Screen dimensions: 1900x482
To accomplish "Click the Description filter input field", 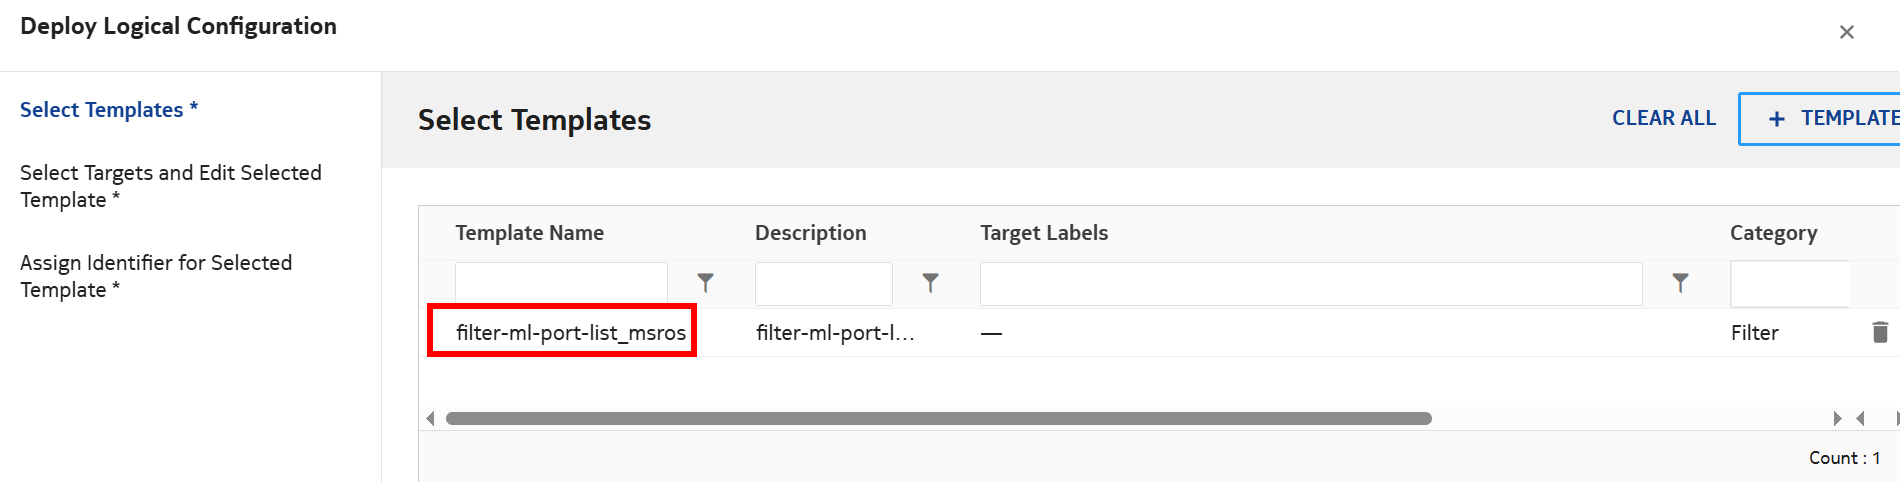I will [x=823, y=284].
